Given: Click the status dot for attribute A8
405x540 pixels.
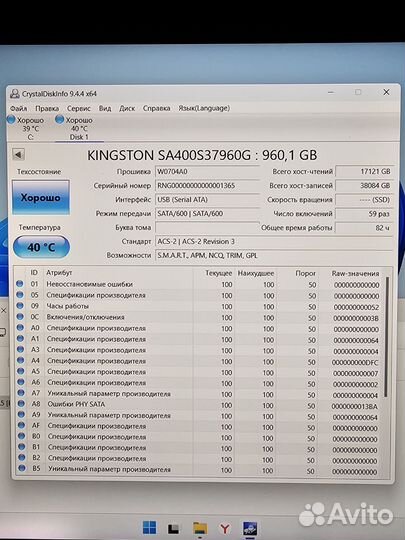Looking at the screenshot, I should (x=21, y=403).
